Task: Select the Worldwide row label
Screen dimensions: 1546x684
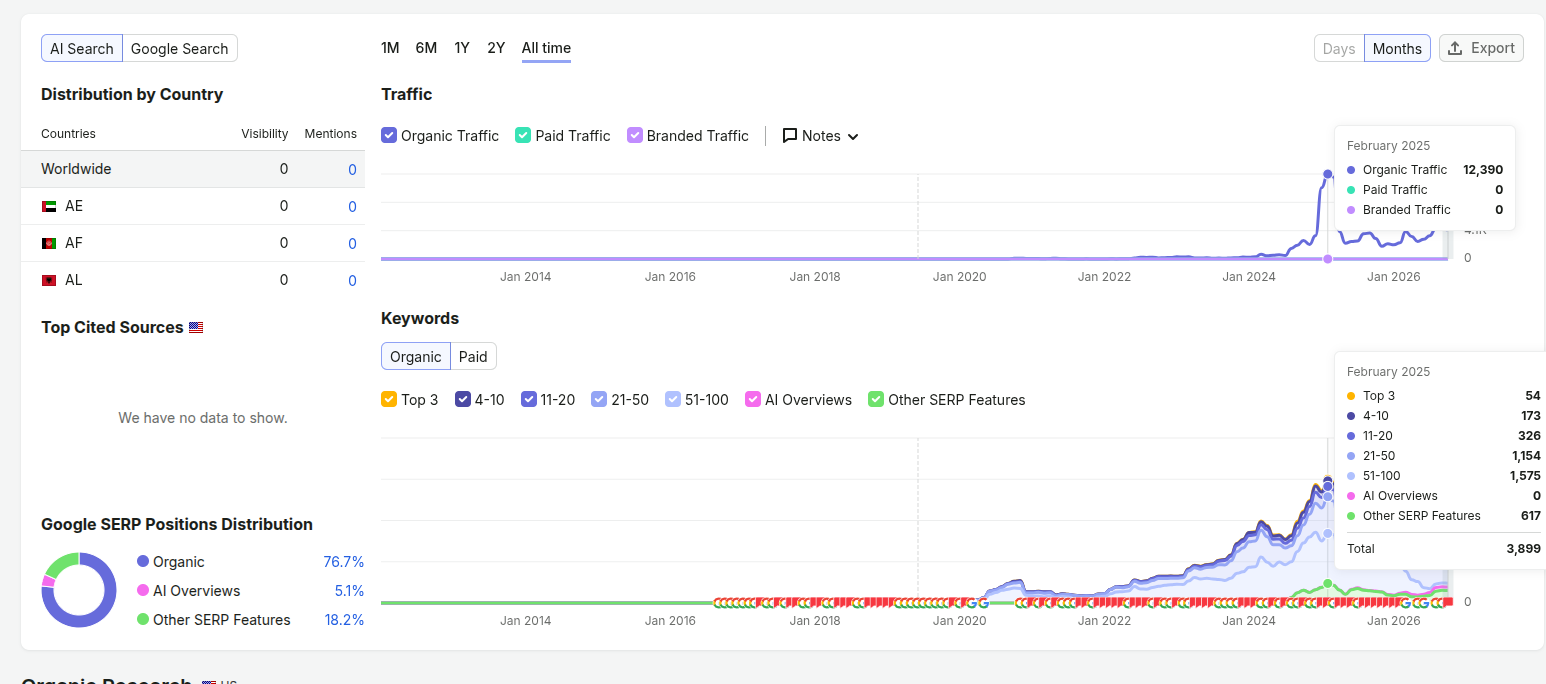Action: coord(76,169)
